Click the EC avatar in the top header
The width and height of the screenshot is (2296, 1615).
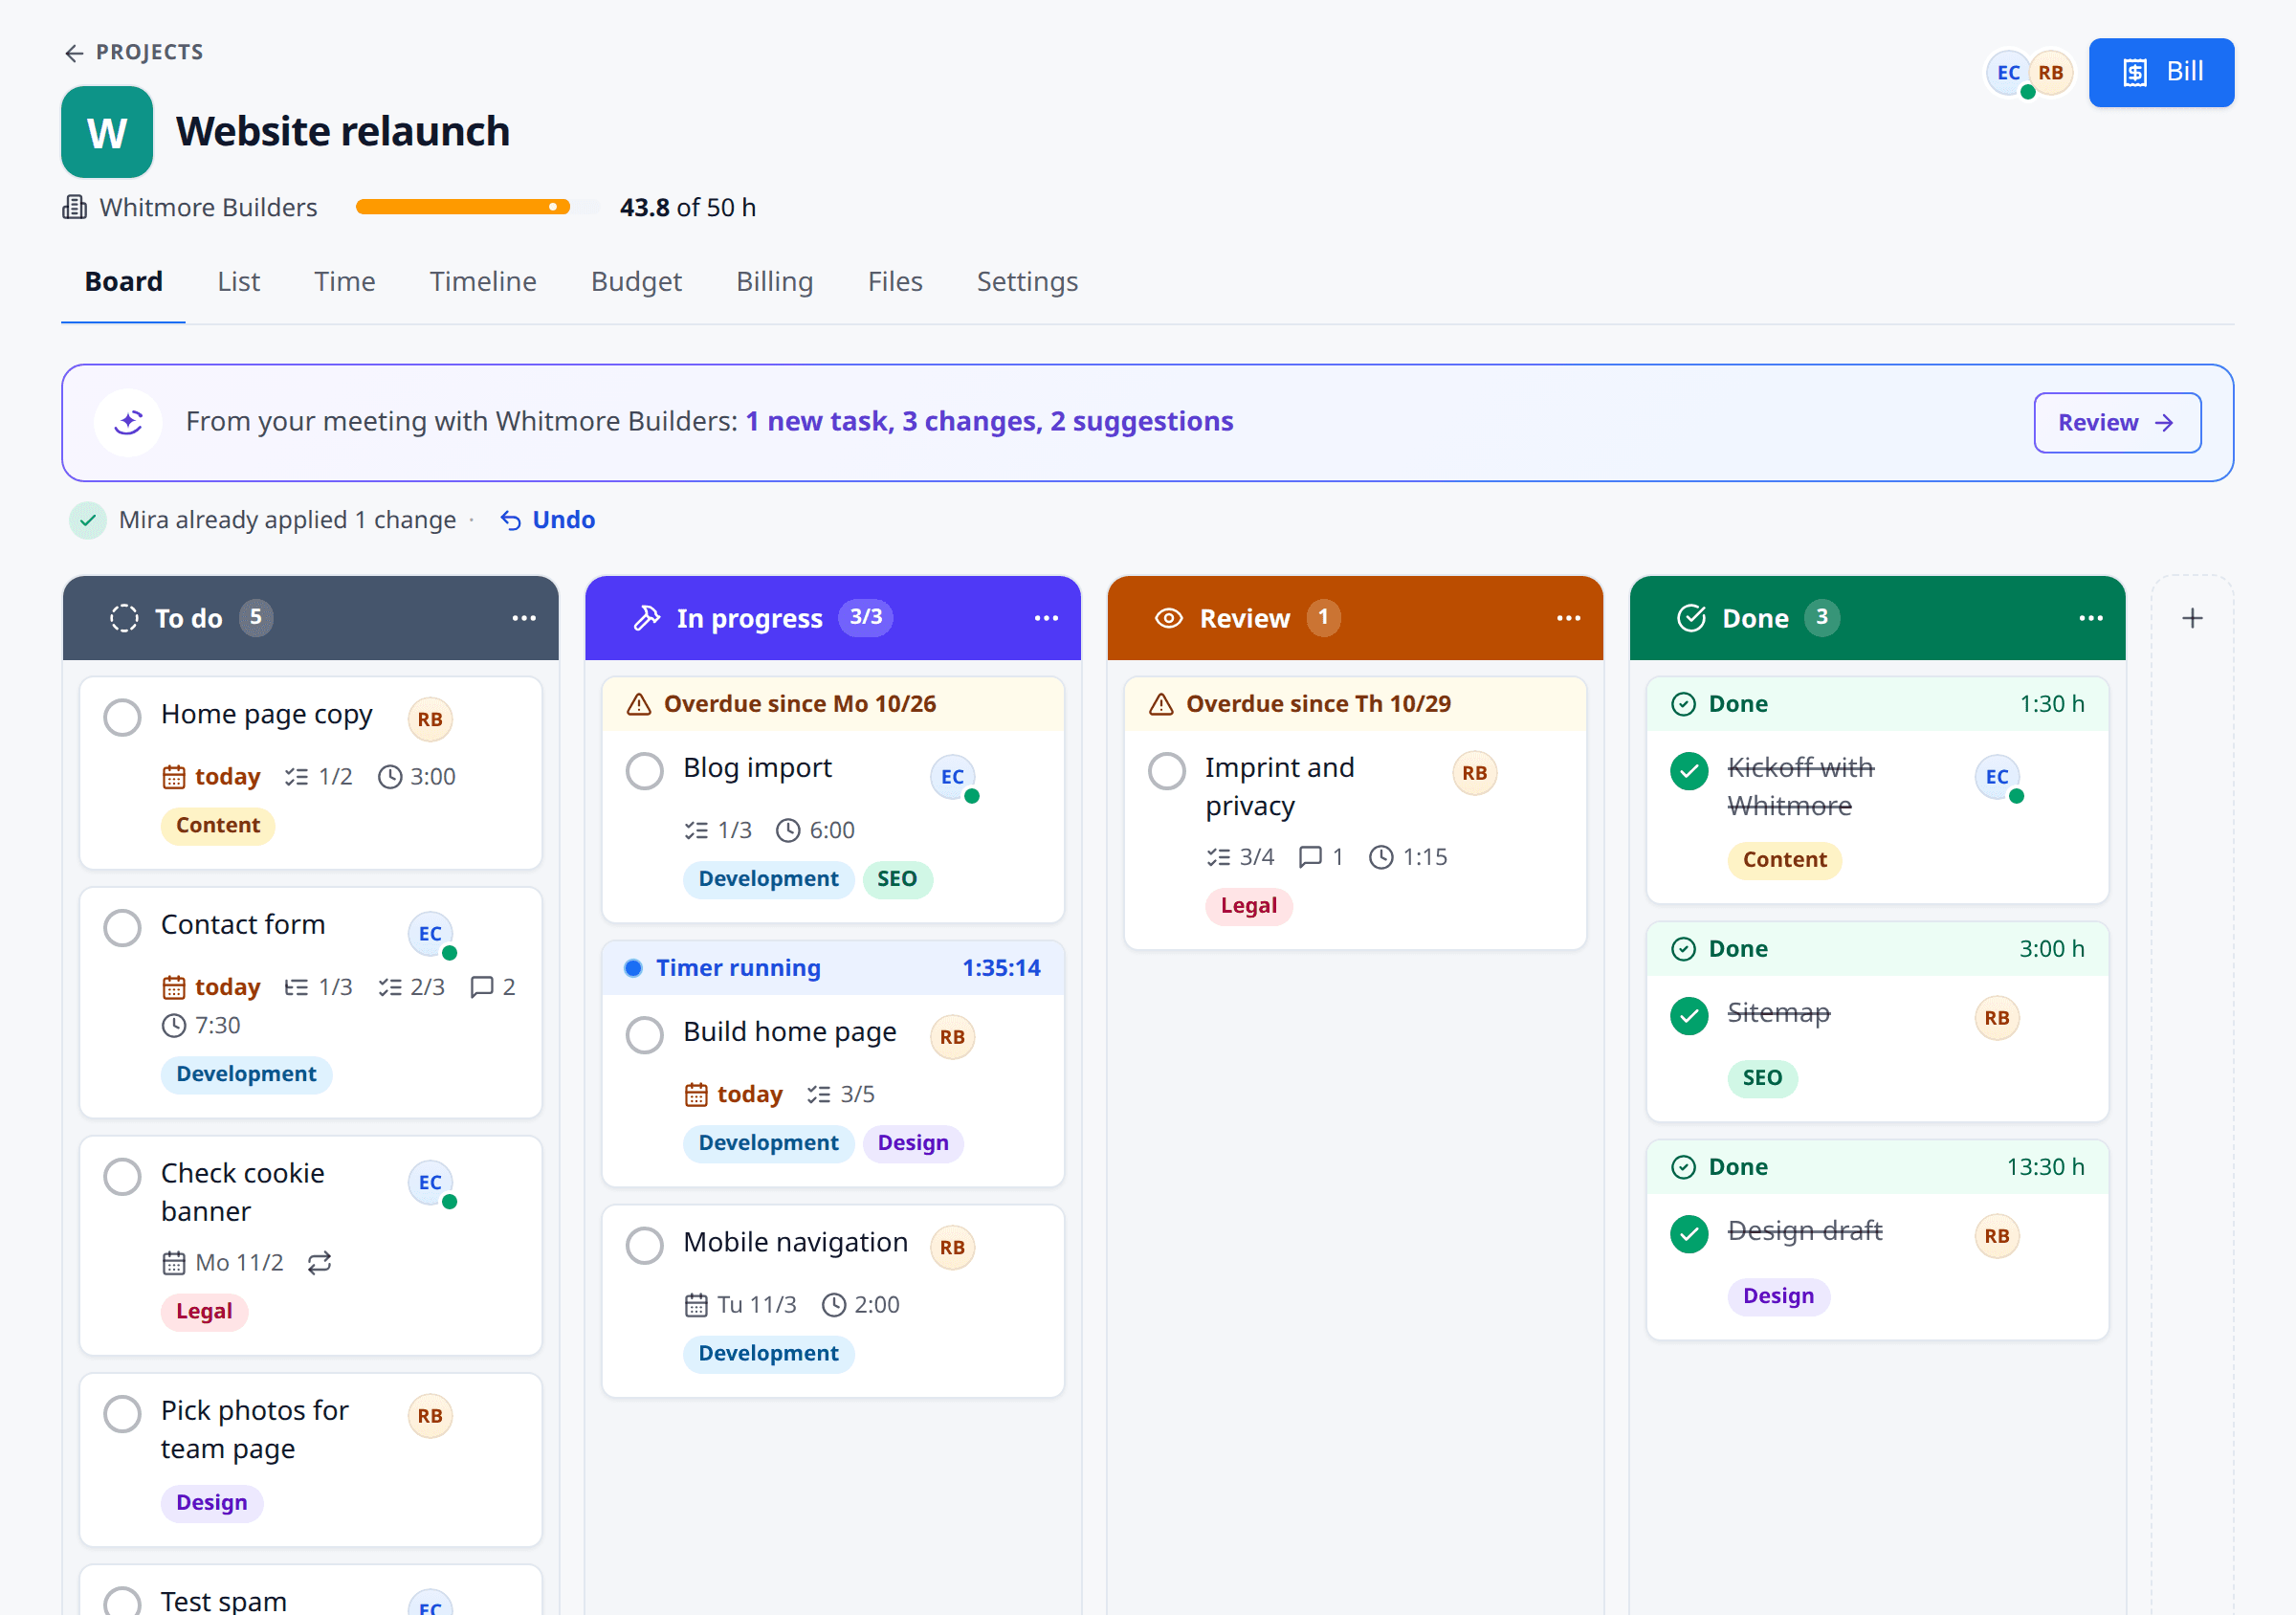(x=2008, y=73)
